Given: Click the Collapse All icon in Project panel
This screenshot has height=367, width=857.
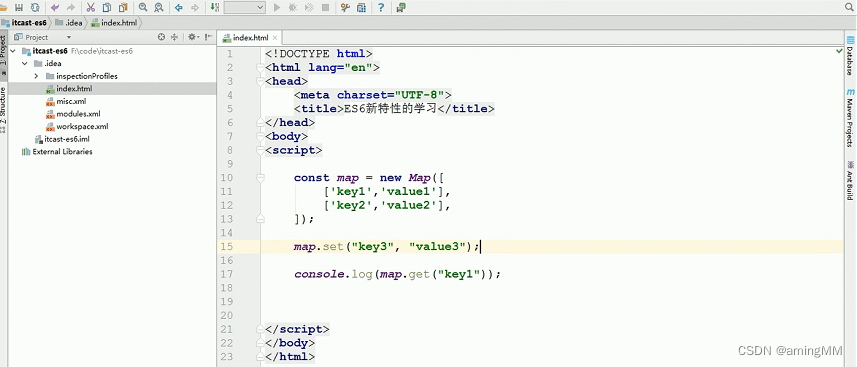Looking at the screenshot, I should pos(175,37).
